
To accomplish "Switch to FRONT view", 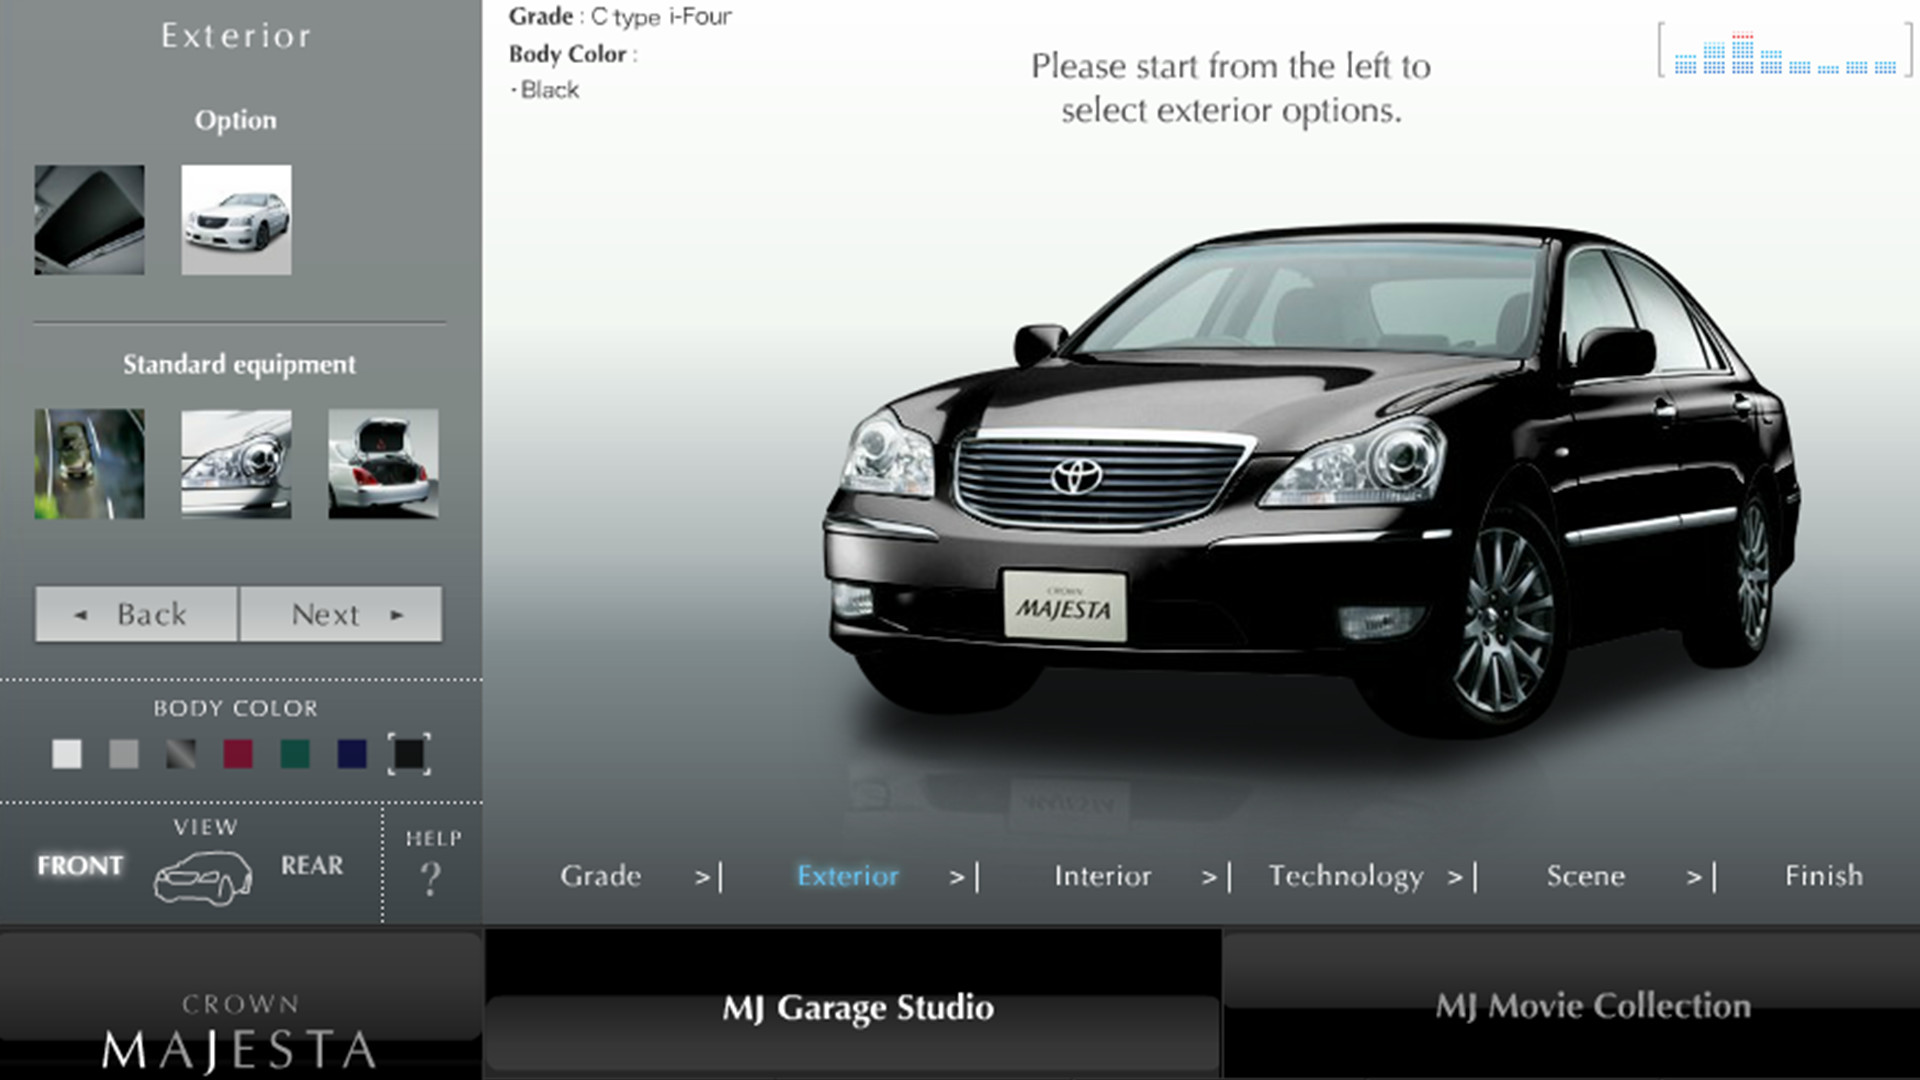I will [x=80, y=865].
